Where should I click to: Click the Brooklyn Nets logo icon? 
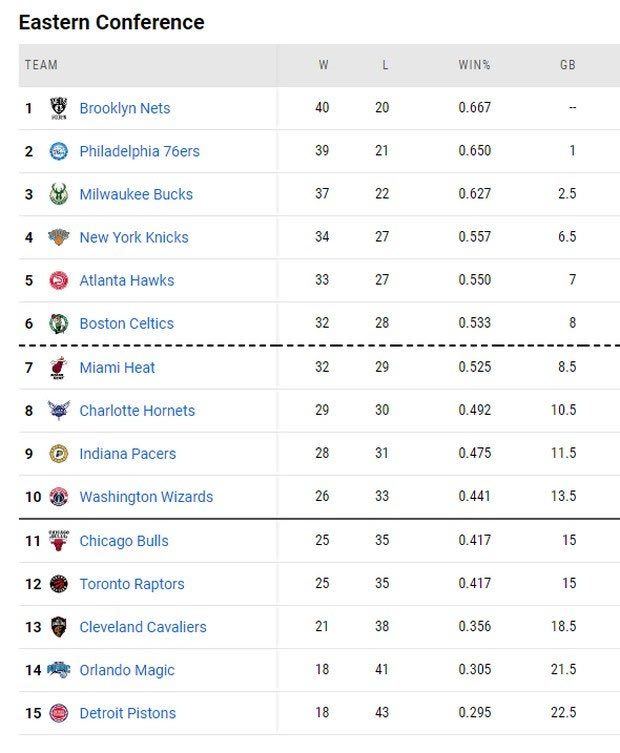59,108
